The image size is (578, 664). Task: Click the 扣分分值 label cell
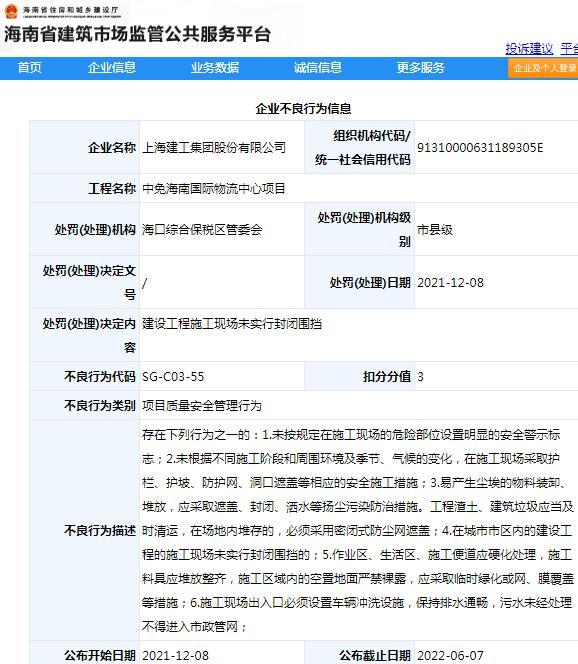coord(360,376)
